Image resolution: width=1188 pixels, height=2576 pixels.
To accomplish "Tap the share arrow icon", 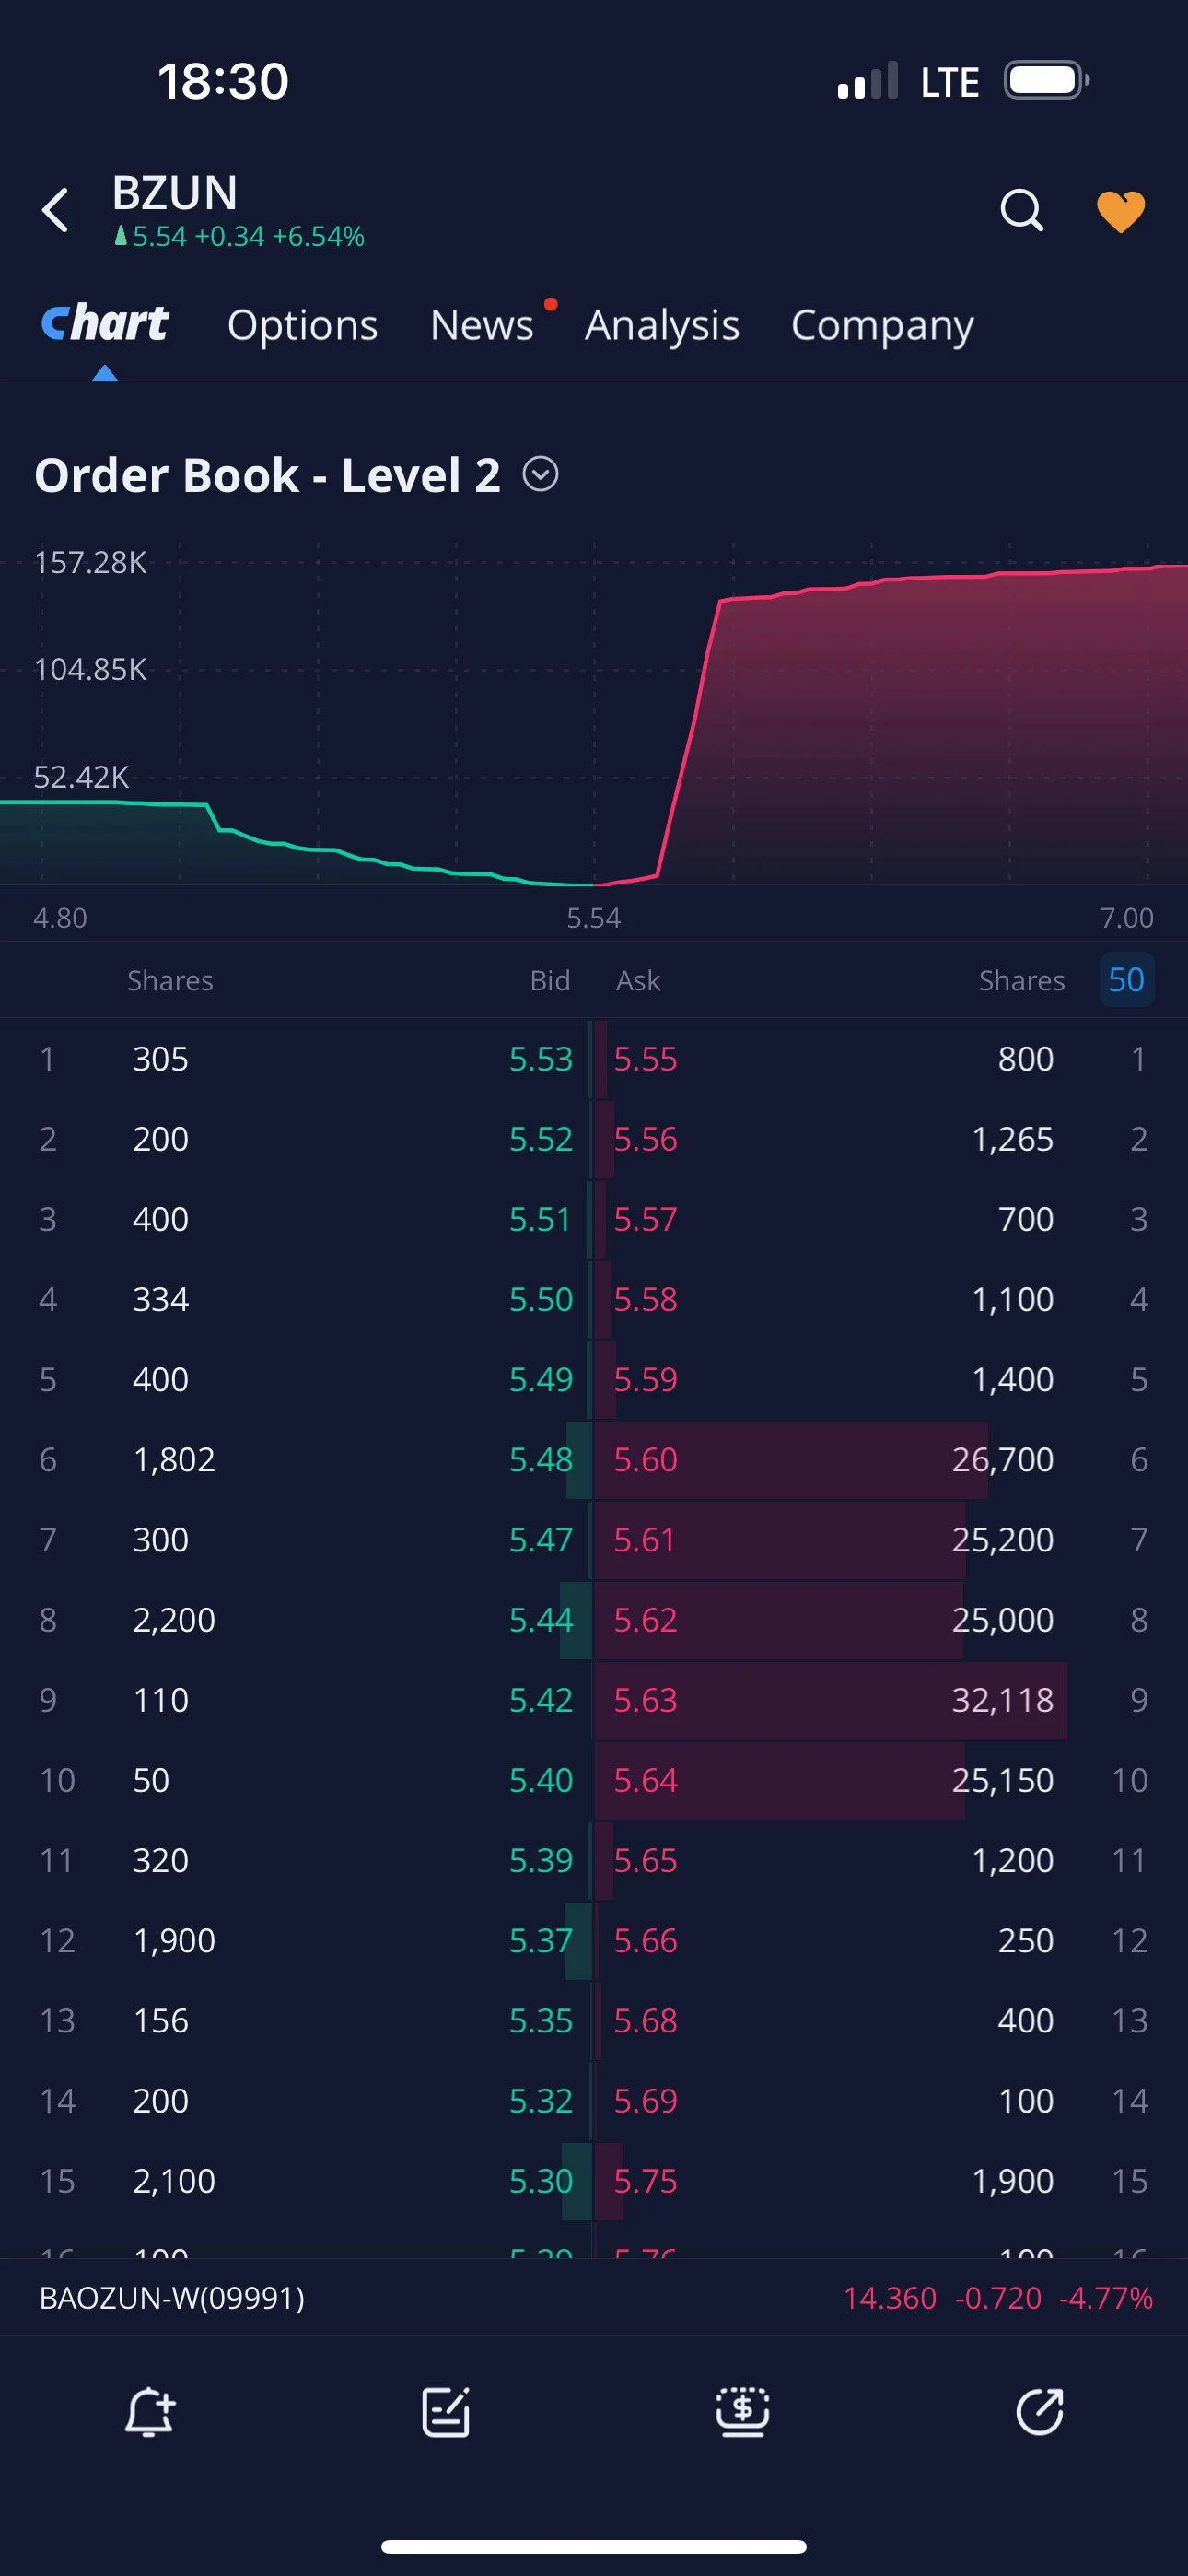I will [x=1040, y=2412].
